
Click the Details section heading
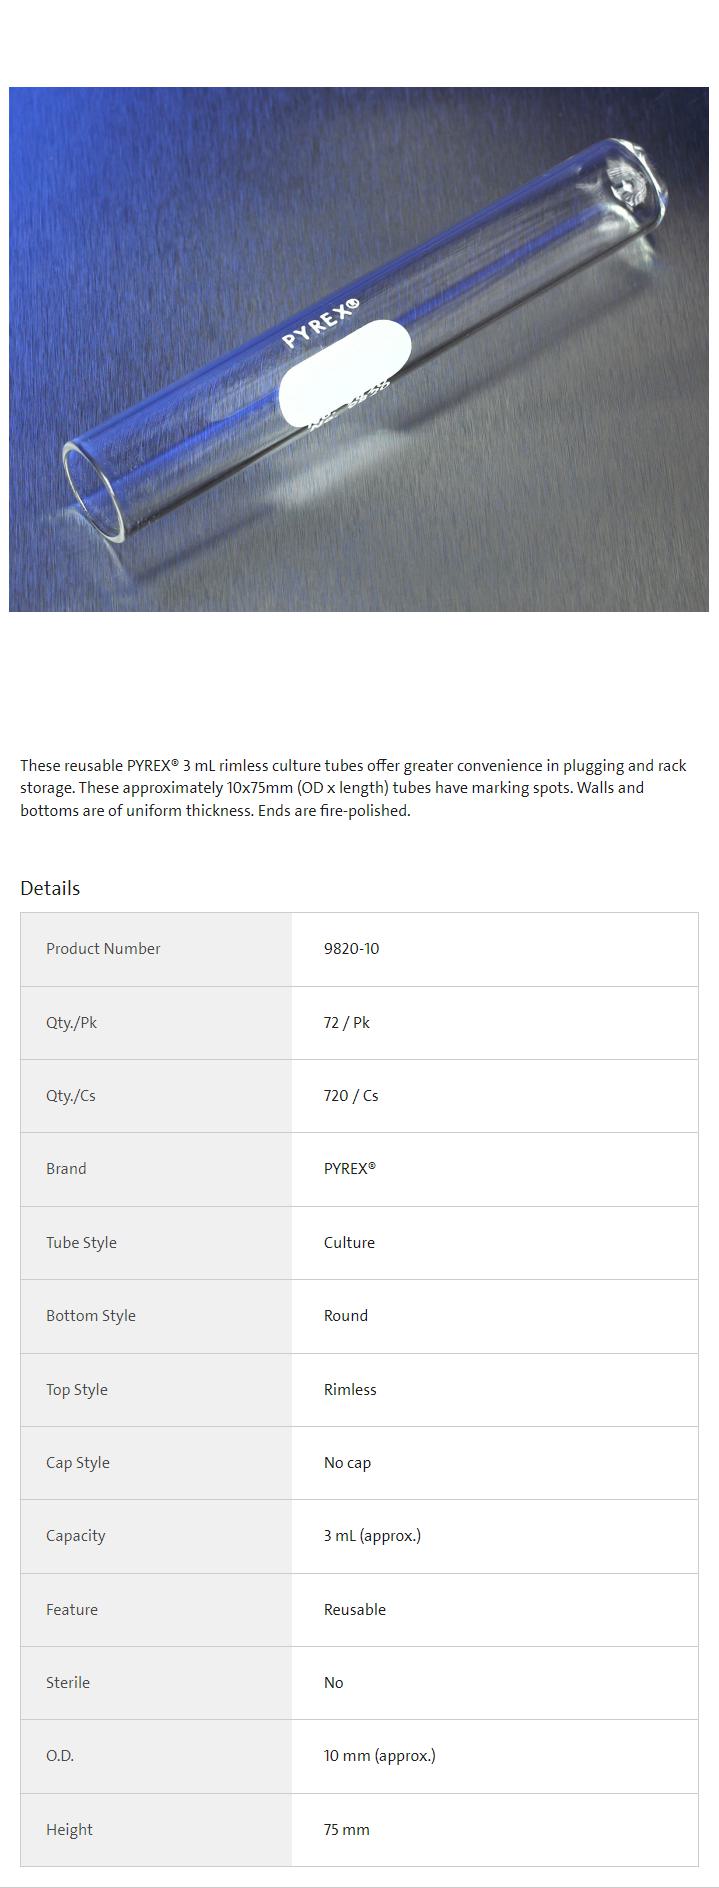tap(50, 888)
